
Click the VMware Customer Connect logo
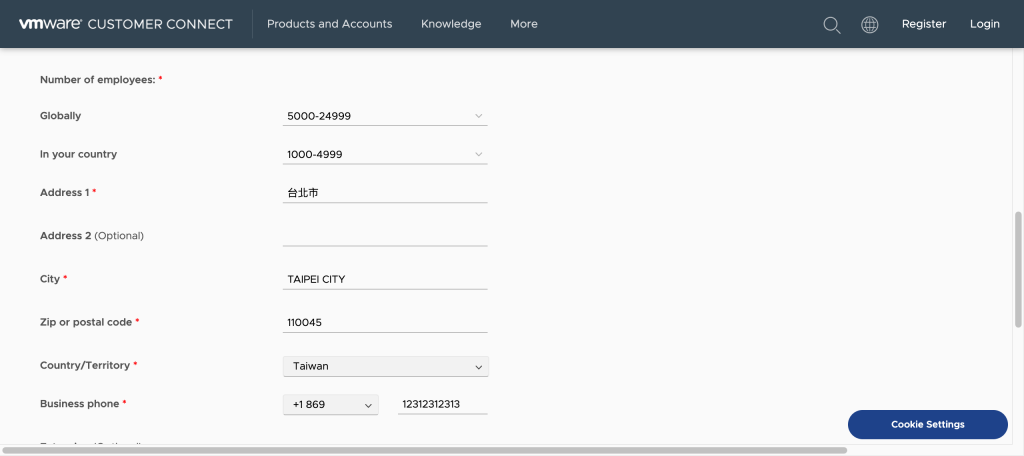coord(125,24)
